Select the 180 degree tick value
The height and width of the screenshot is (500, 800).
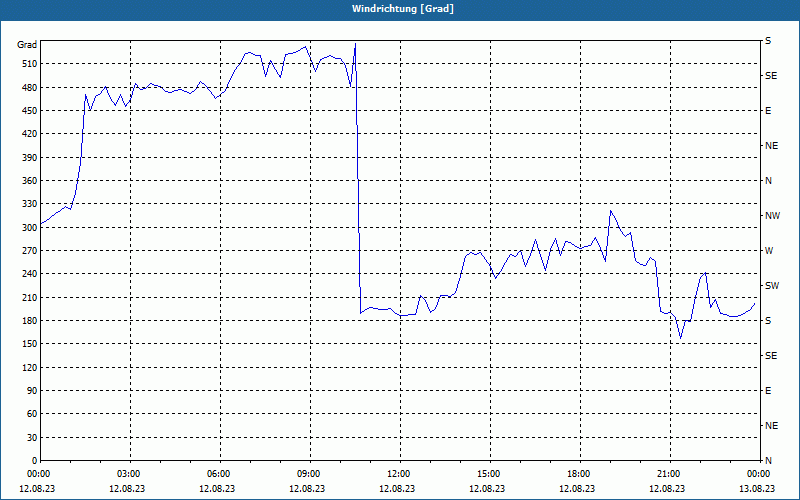(x=29, y=320)
